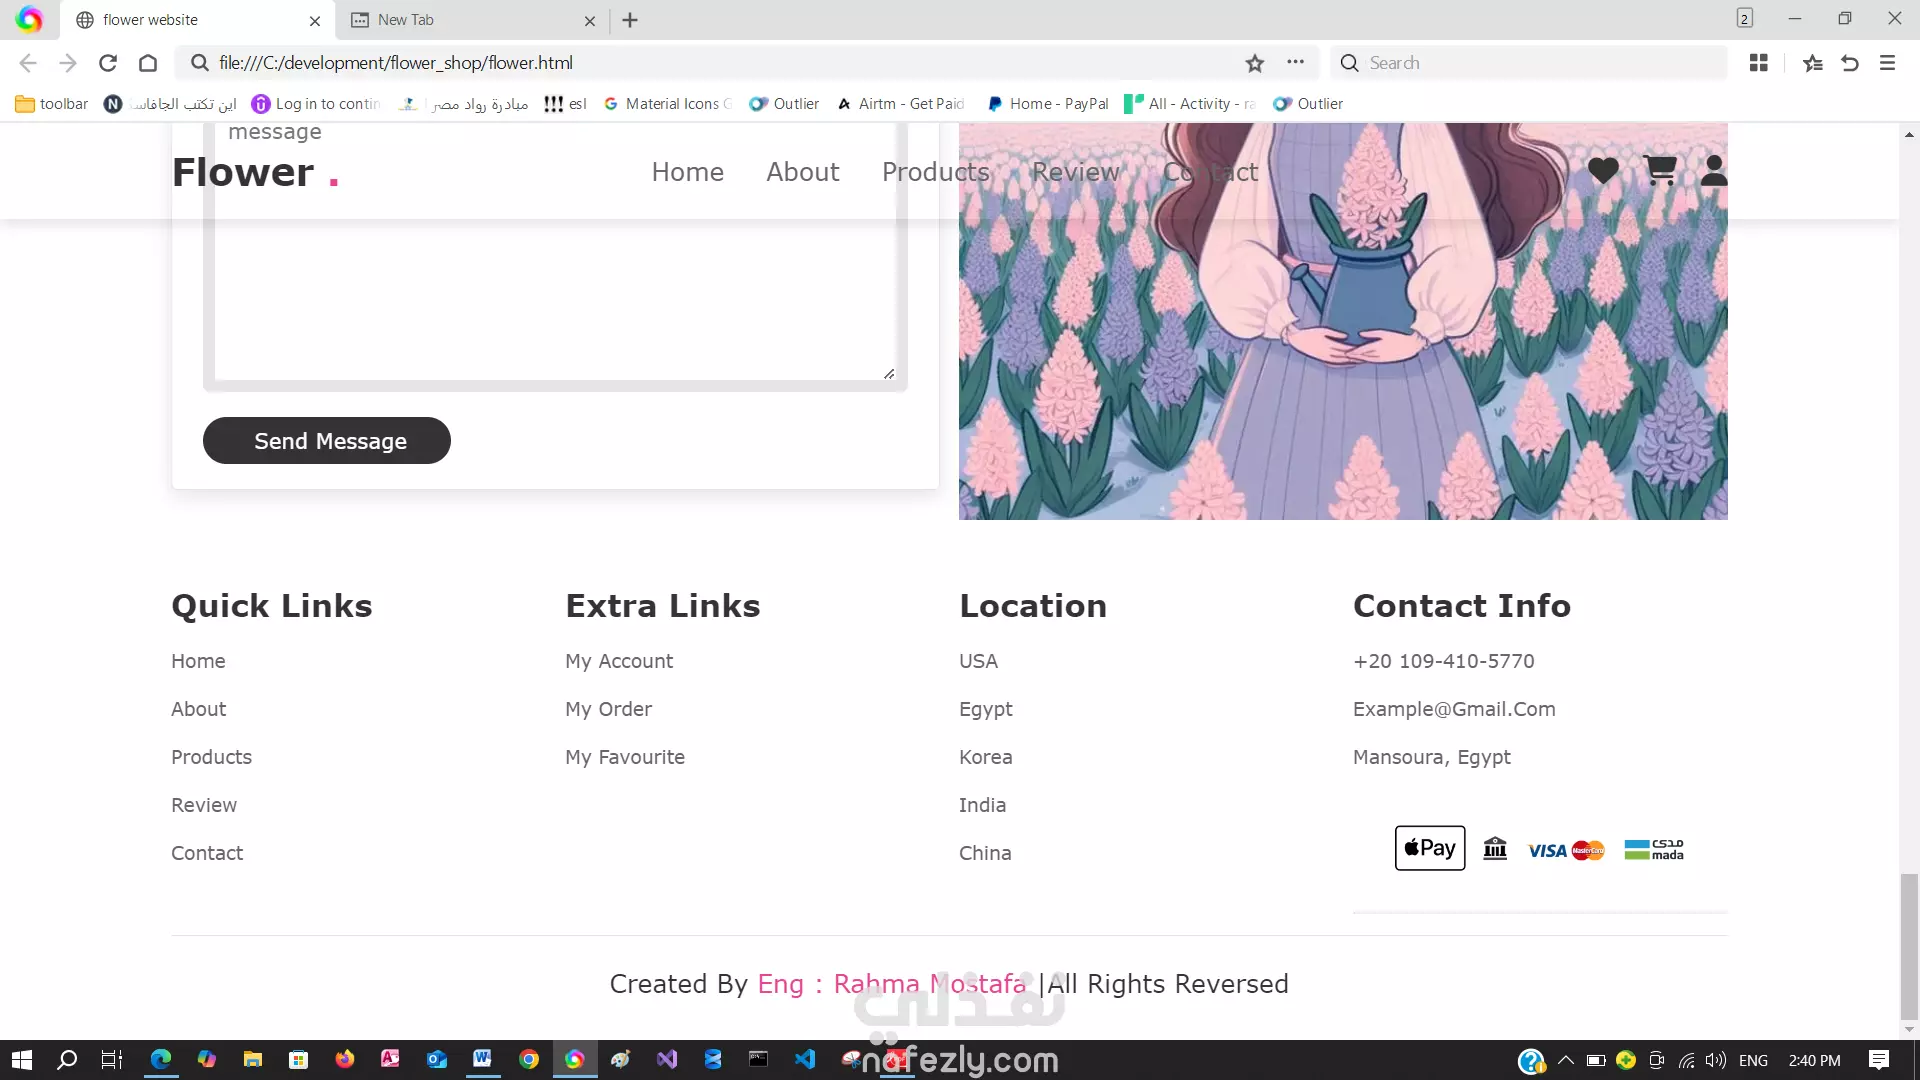Click the browser home icon

(148, 63)
